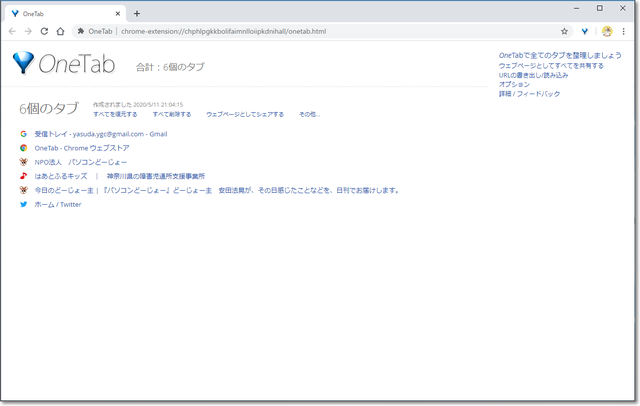Bookmark this page with the star icon

(x=564, y=31)
